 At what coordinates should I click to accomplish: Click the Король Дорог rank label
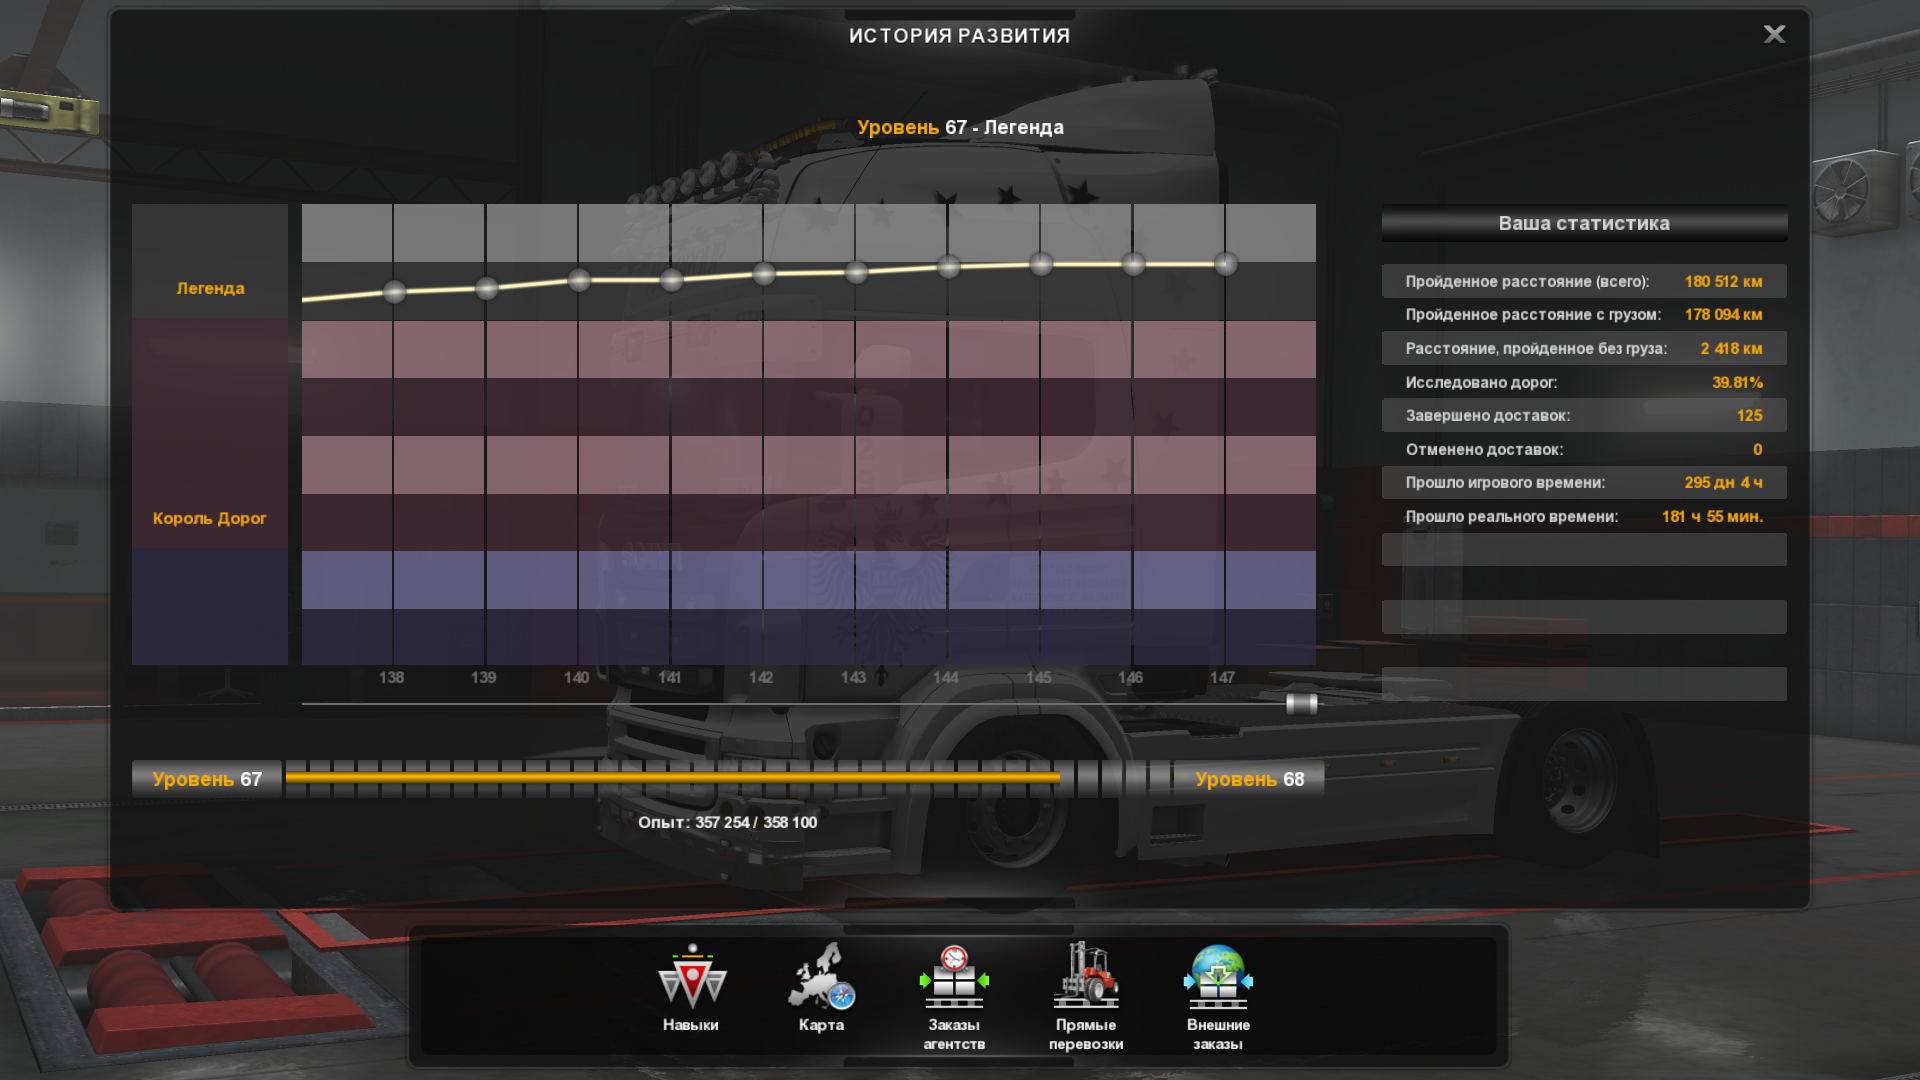[x=210, y=518]
